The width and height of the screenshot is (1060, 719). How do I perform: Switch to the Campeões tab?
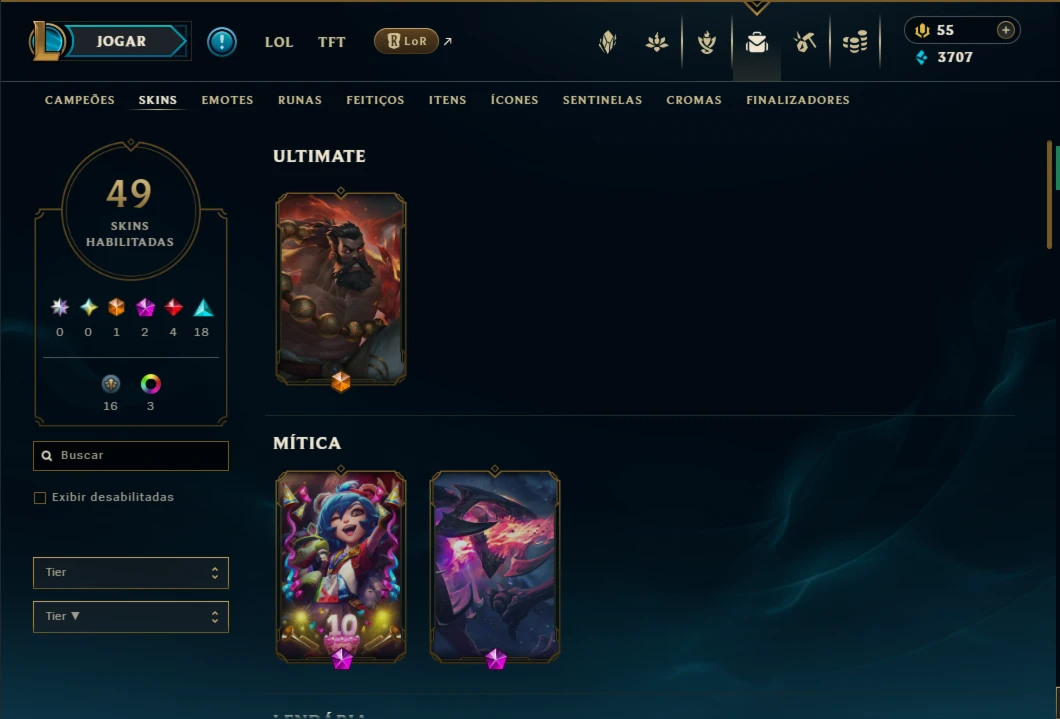click(x=80, y=100)
